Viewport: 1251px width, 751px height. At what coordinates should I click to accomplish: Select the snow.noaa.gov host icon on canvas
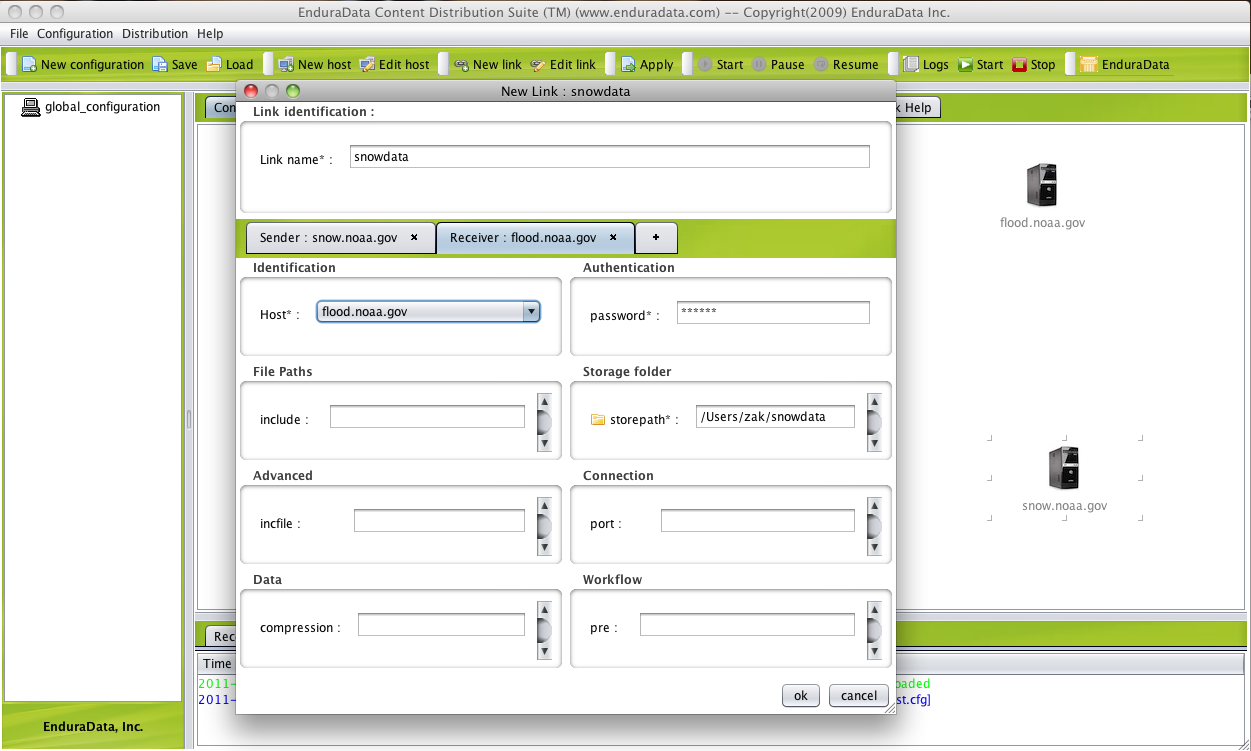pyautogui.click(x=1063, y=469)
